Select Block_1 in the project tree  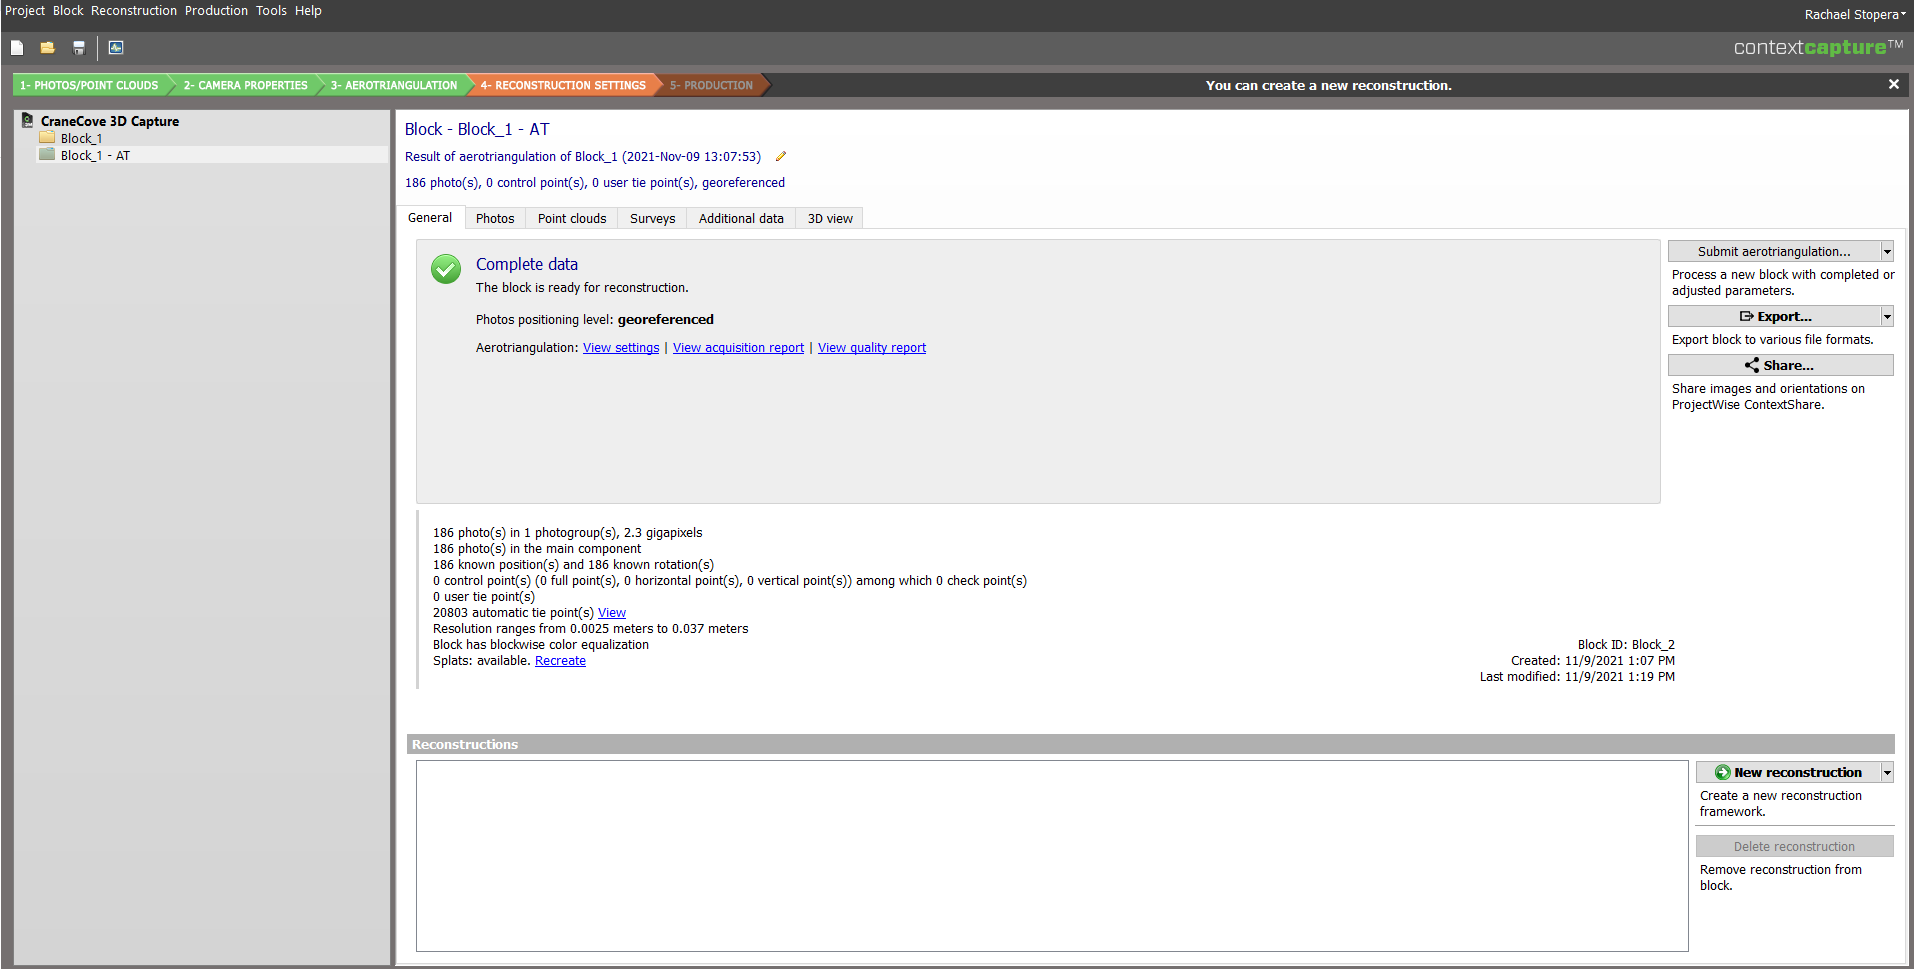pos(81,139)
